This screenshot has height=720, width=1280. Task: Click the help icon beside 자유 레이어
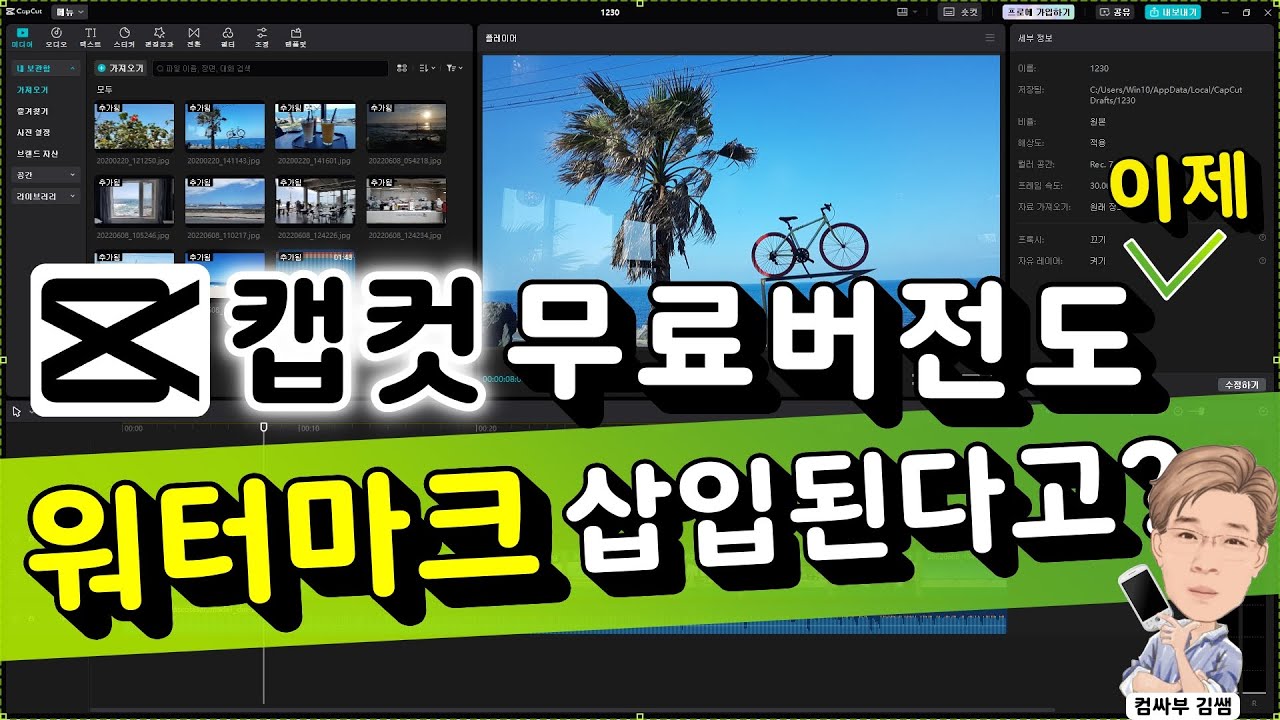(1262, 260)
